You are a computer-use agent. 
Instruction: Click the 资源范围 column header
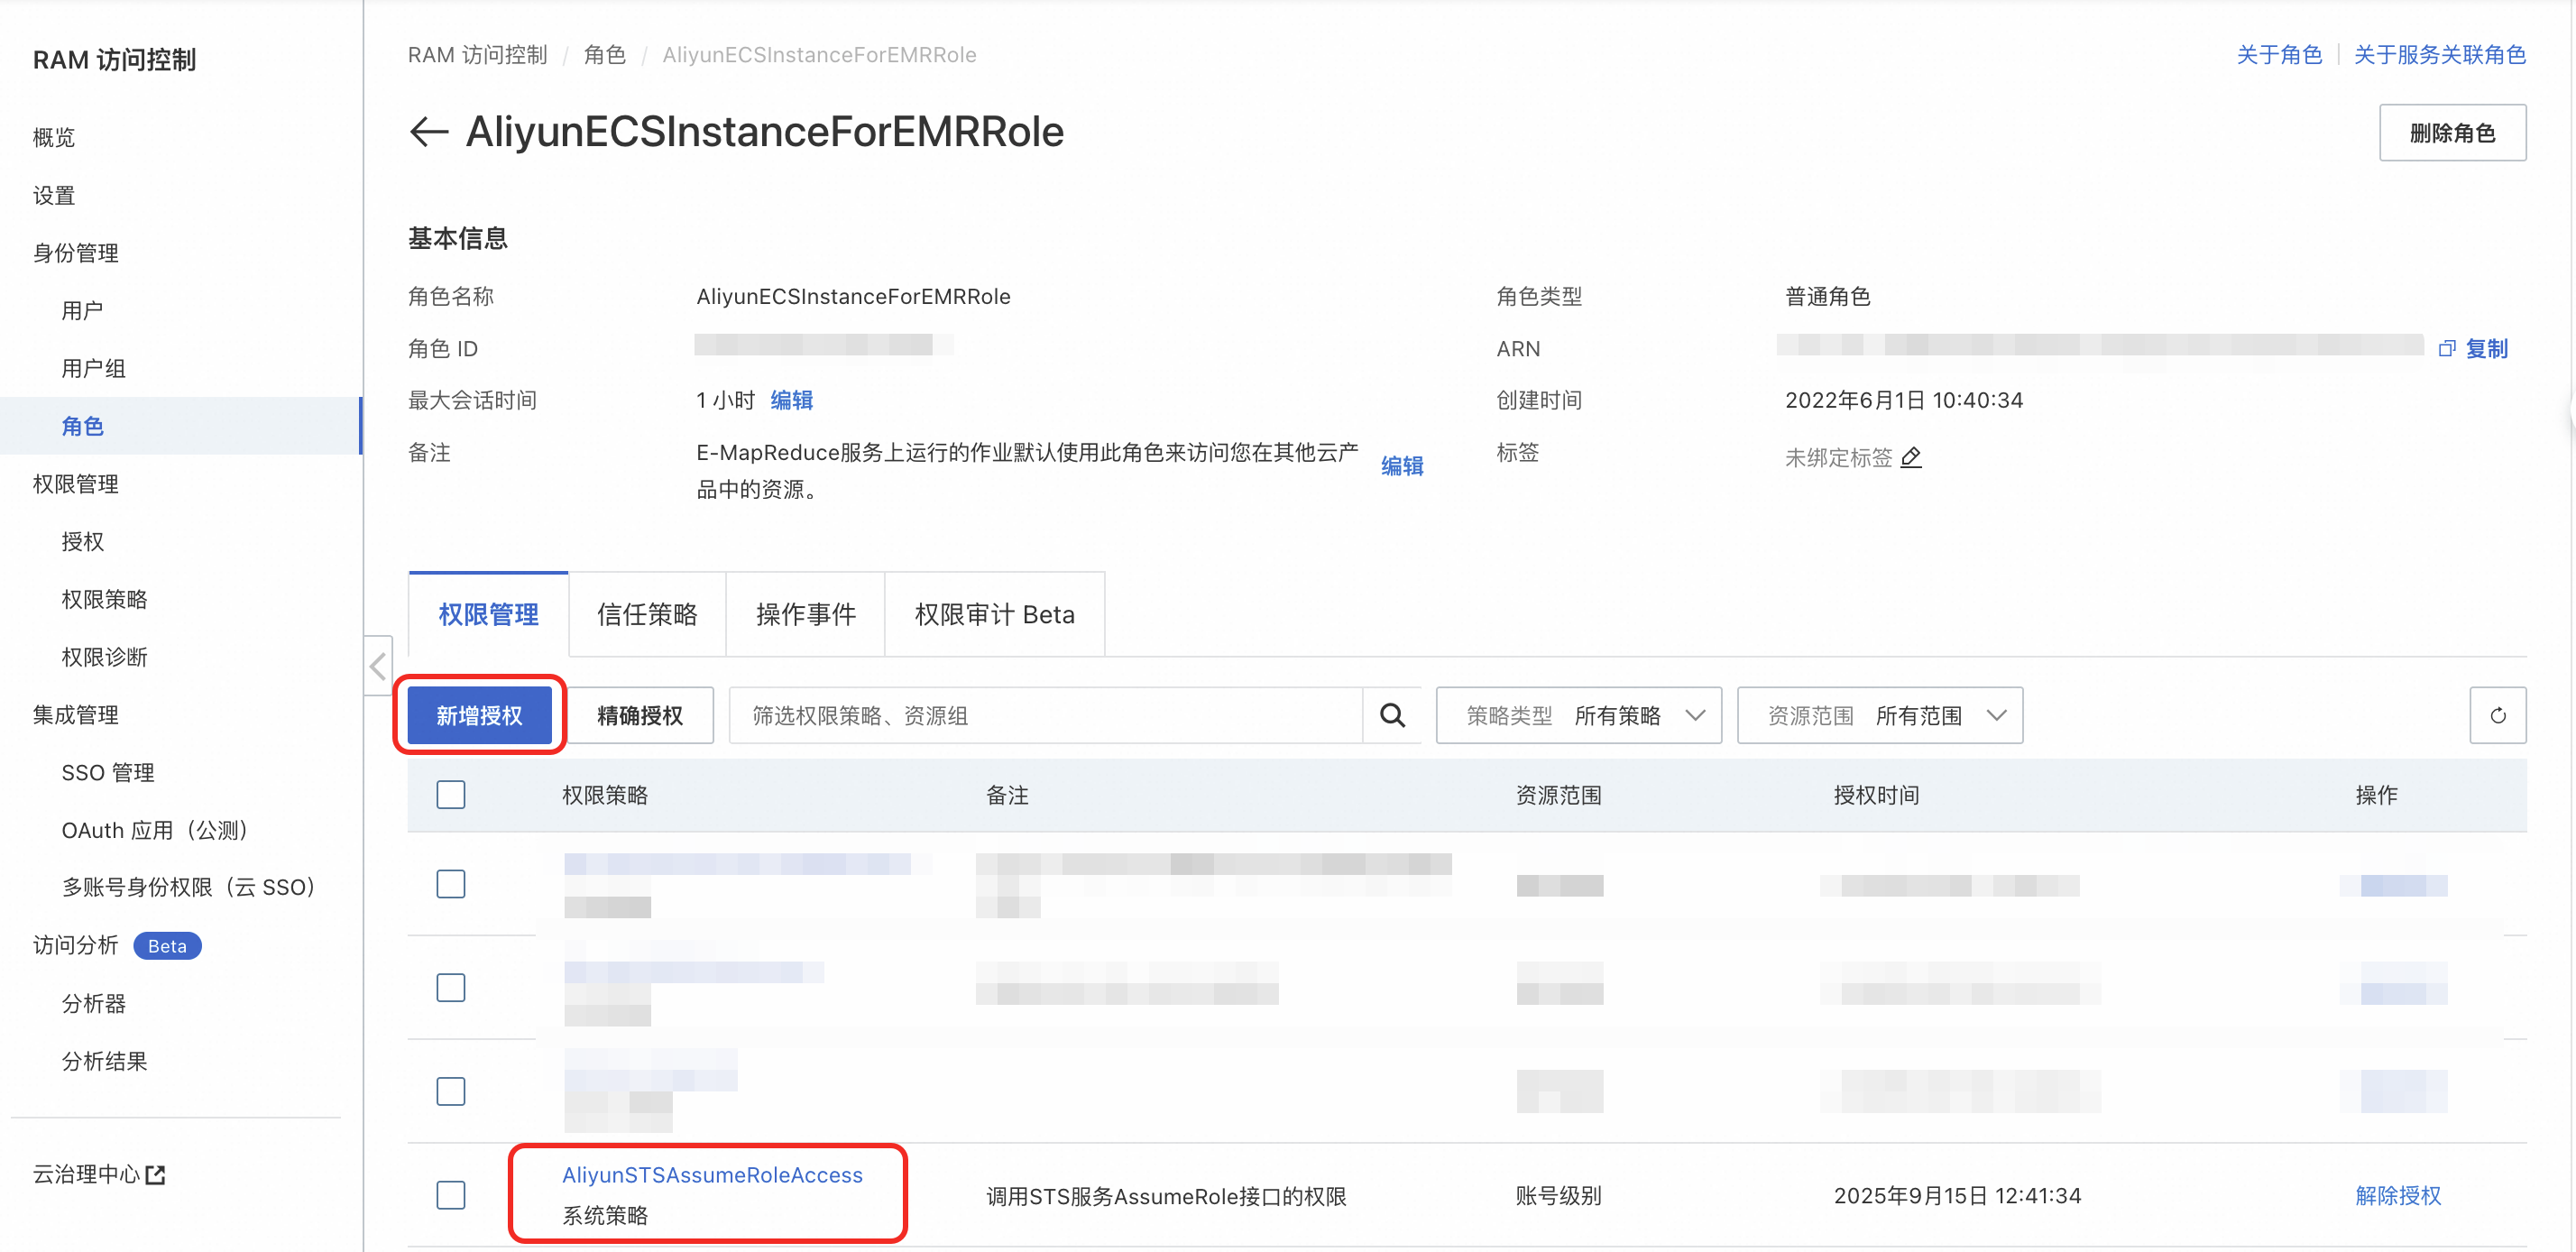(x=1558, y=795)
